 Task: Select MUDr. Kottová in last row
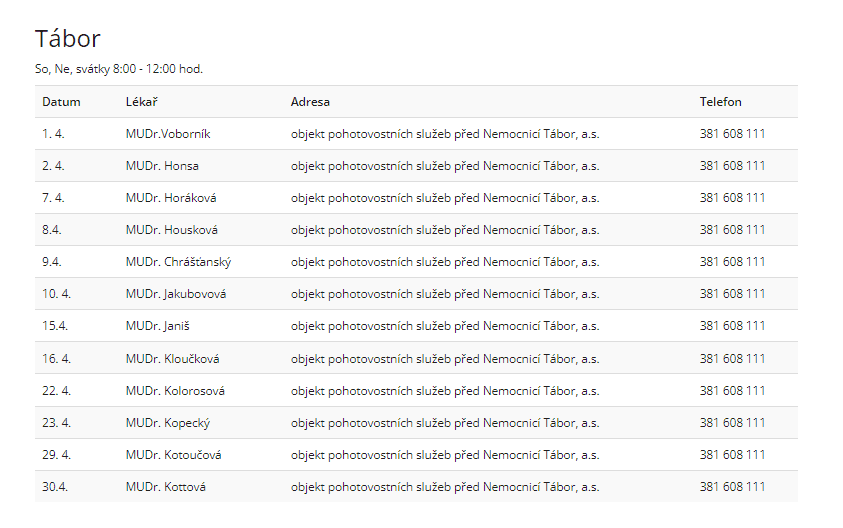[x=165, y=487]
